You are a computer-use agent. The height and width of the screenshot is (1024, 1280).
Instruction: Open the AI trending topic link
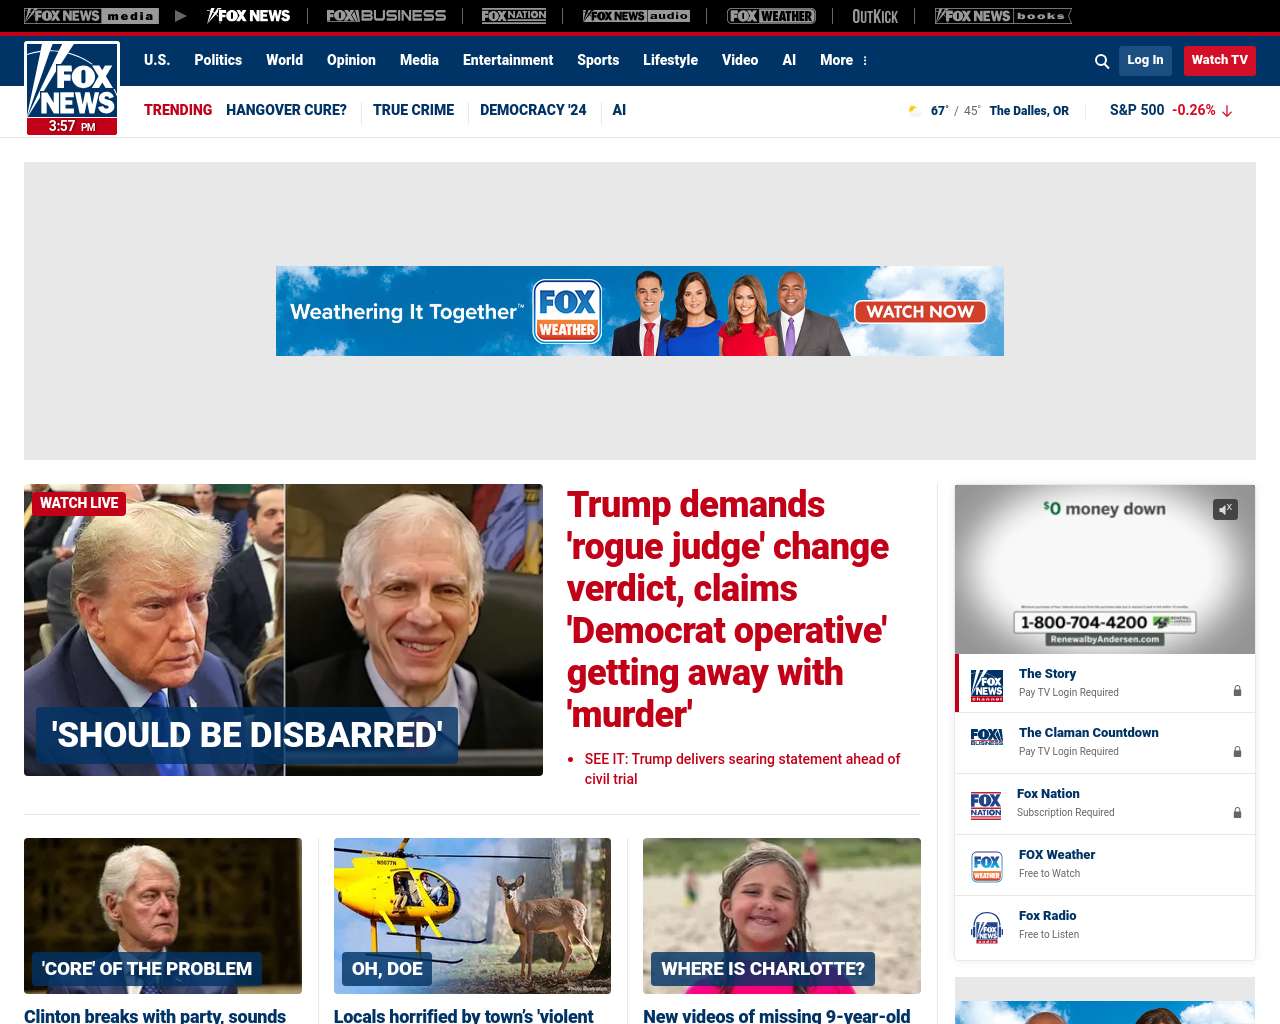[x=619, y=110]
